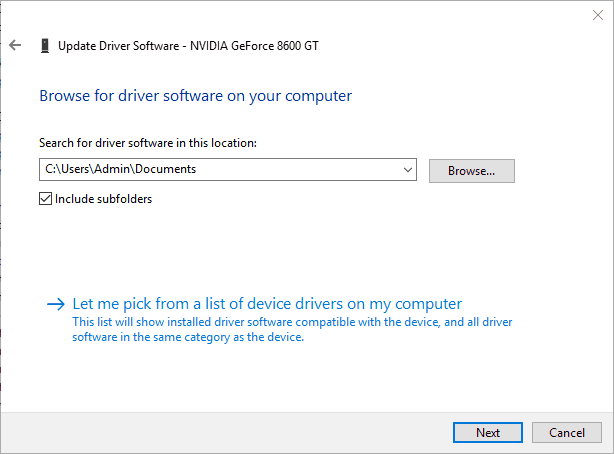The image size is (614, 454).
Task: Go back using the back arrow
Action: [x=15, y=45]
